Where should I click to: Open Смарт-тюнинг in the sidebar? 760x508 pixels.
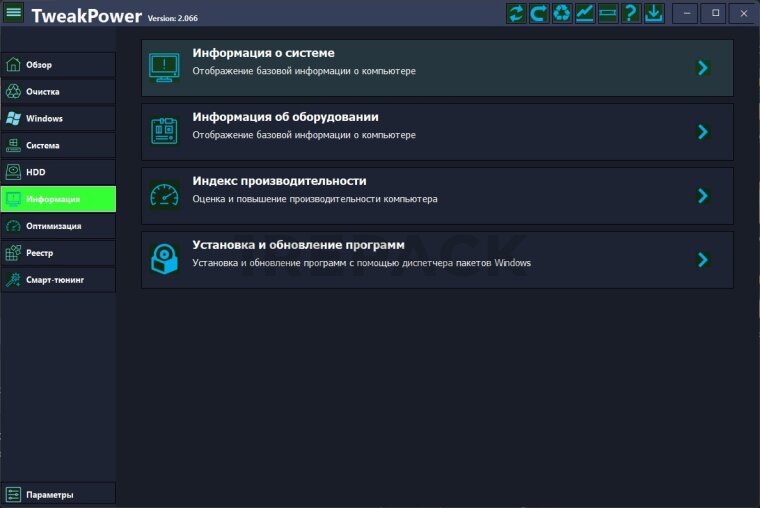[58, 280]
